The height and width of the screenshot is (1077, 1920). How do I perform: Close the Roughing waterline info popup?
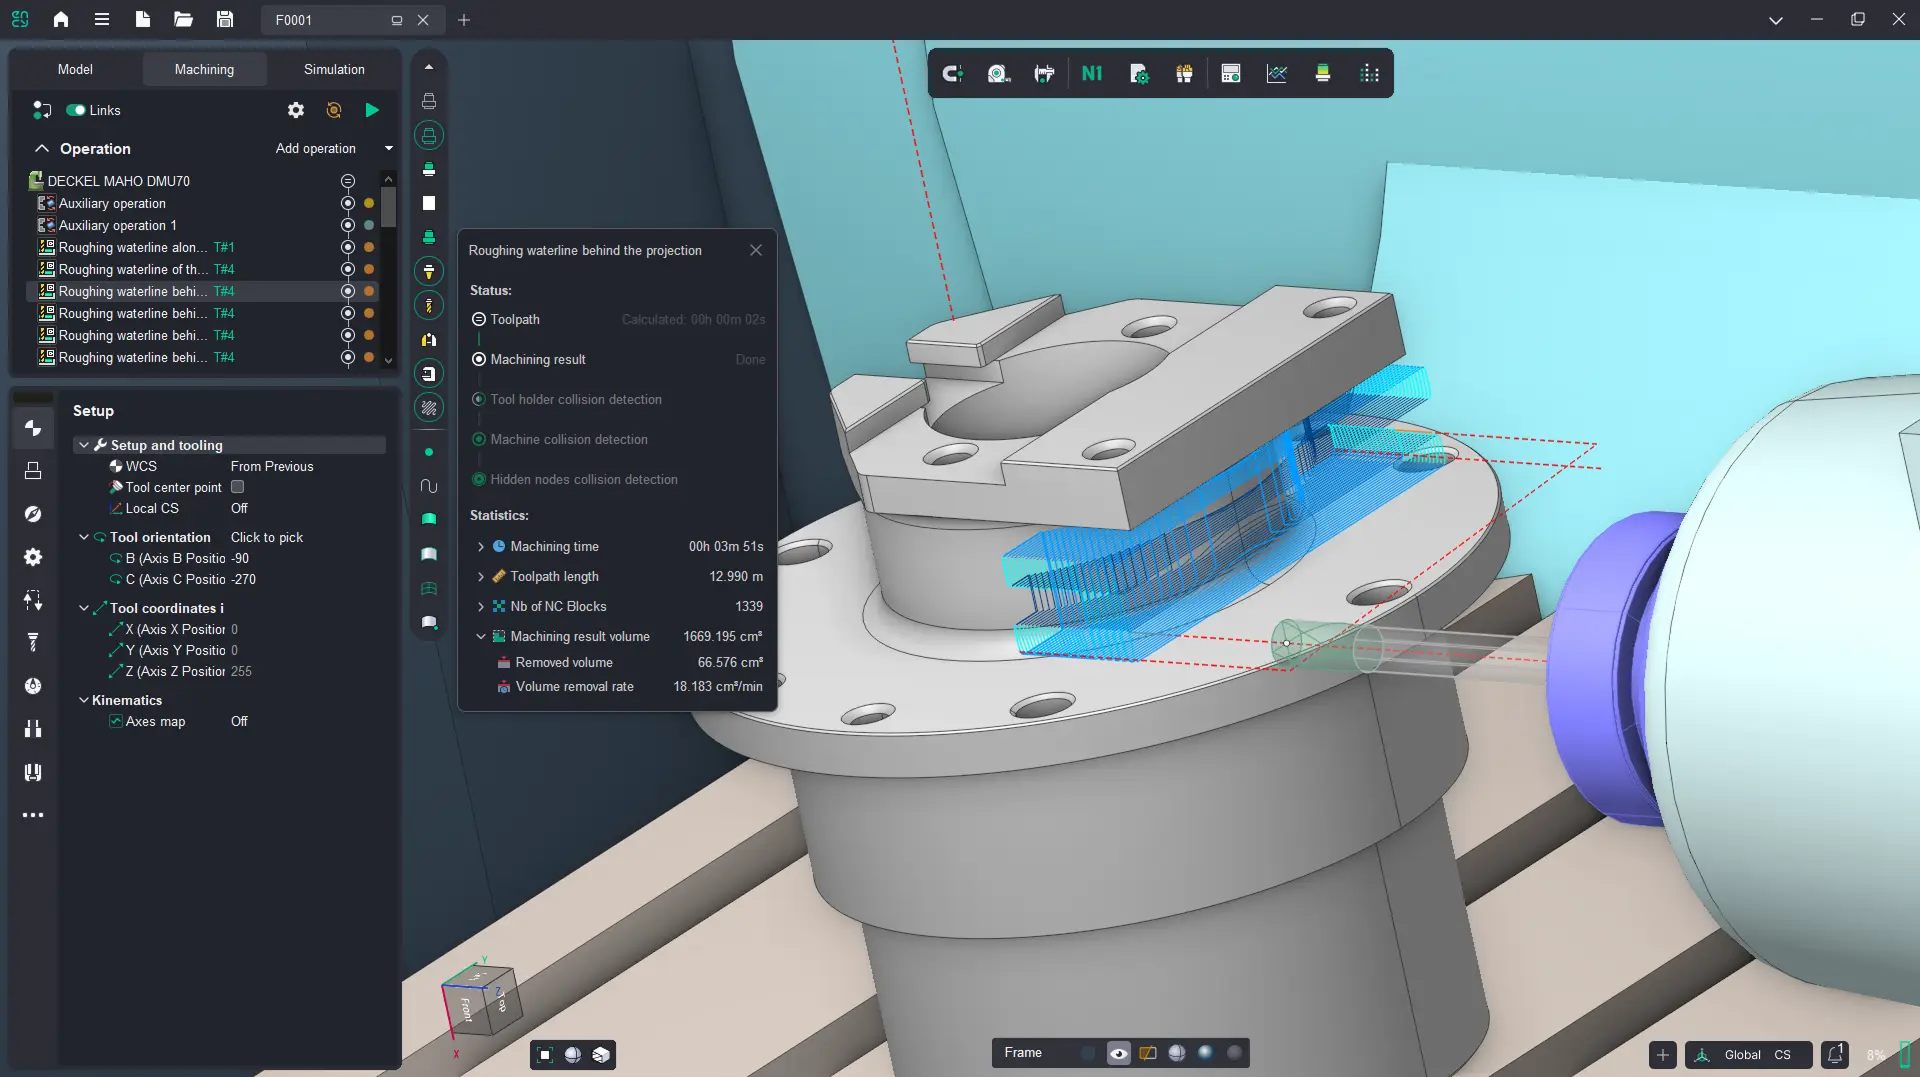(x=756, y=250)
